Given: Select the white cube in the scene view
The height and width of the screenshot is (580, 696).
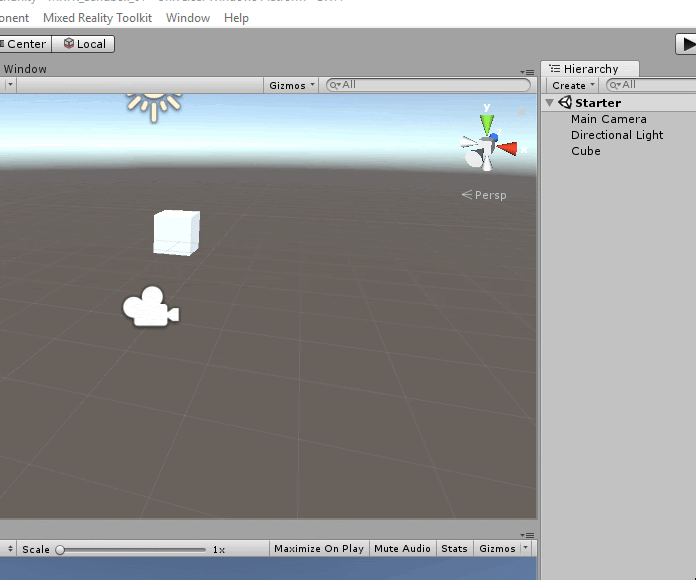Looking at the screenshot, I should (x=176, y=233).
